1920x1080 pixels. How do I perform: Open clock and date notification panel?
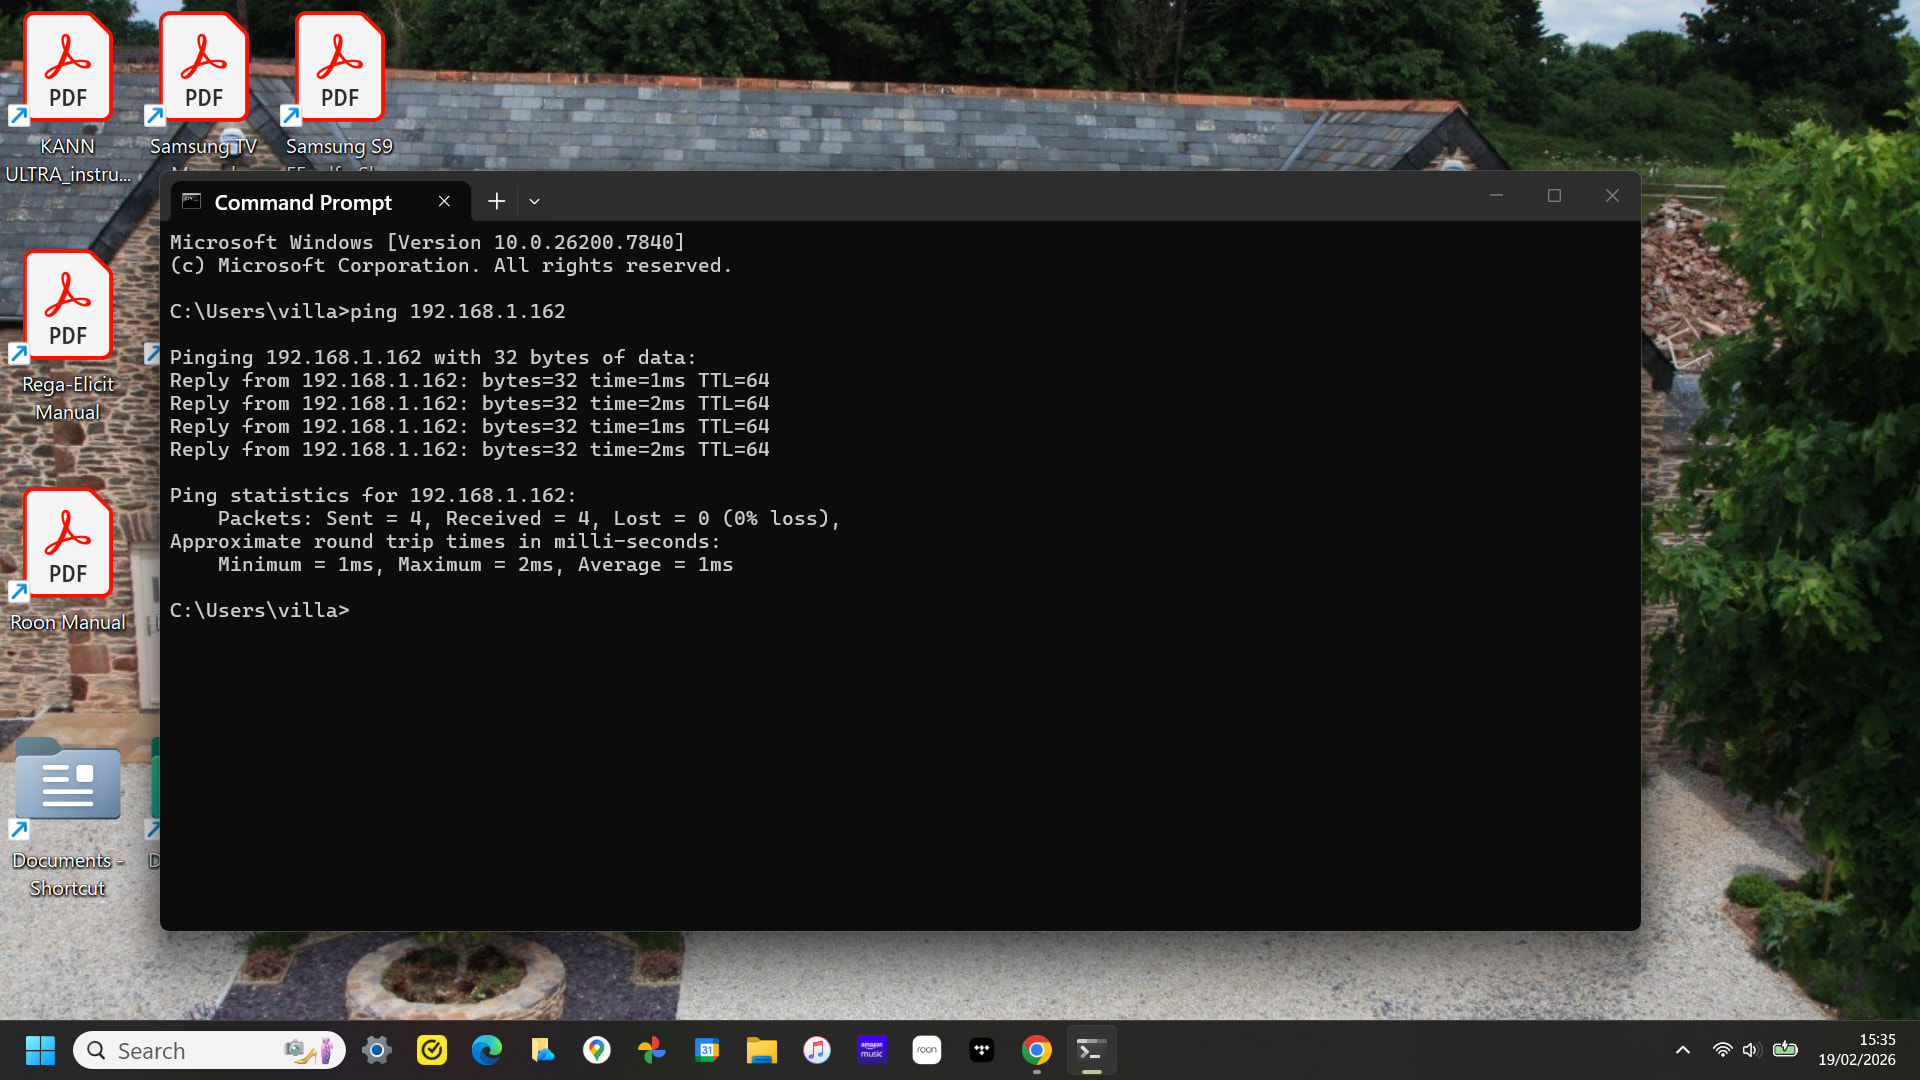point(1856,1050)
